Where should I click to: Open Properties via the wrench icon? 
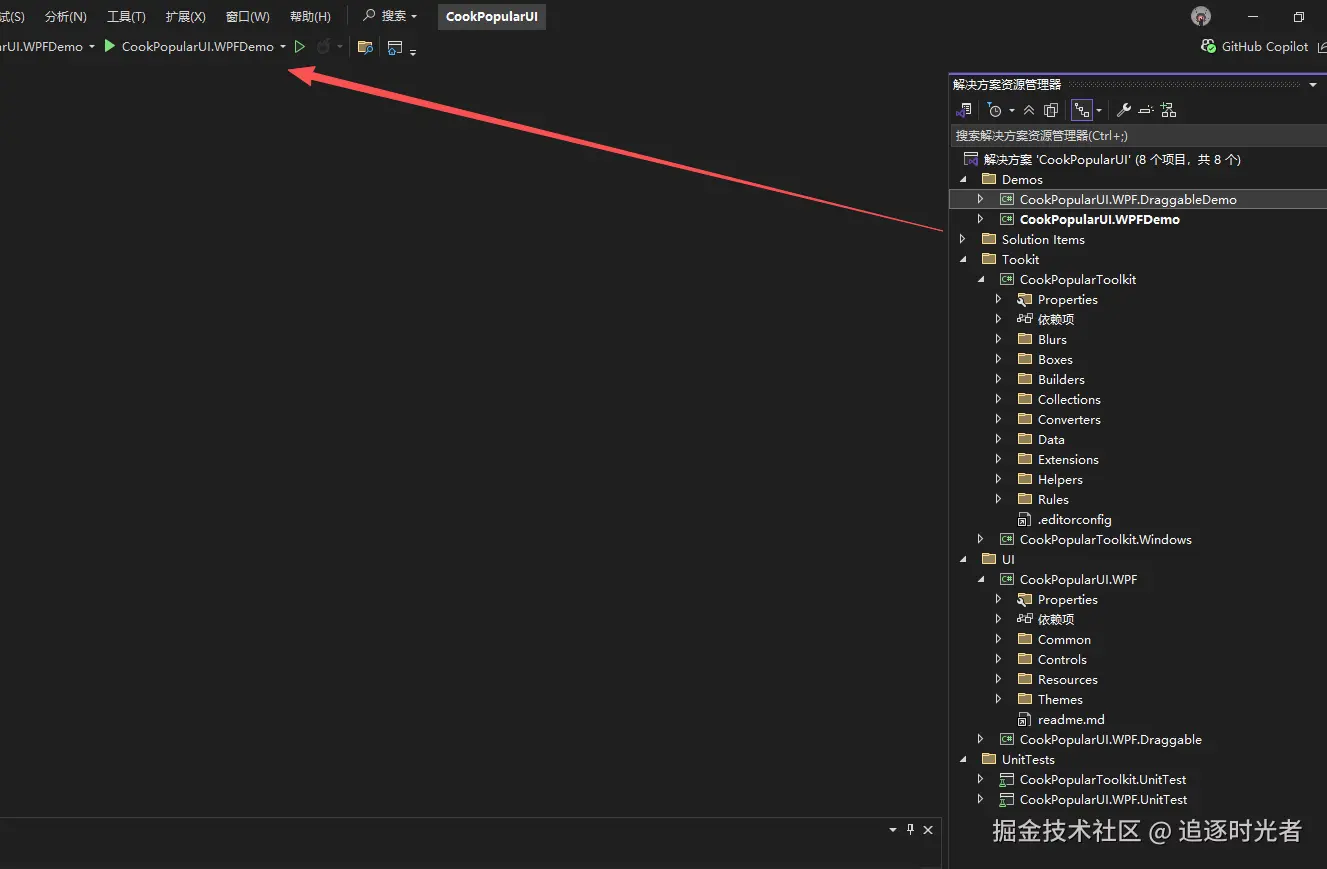(x=1124, y=110)
